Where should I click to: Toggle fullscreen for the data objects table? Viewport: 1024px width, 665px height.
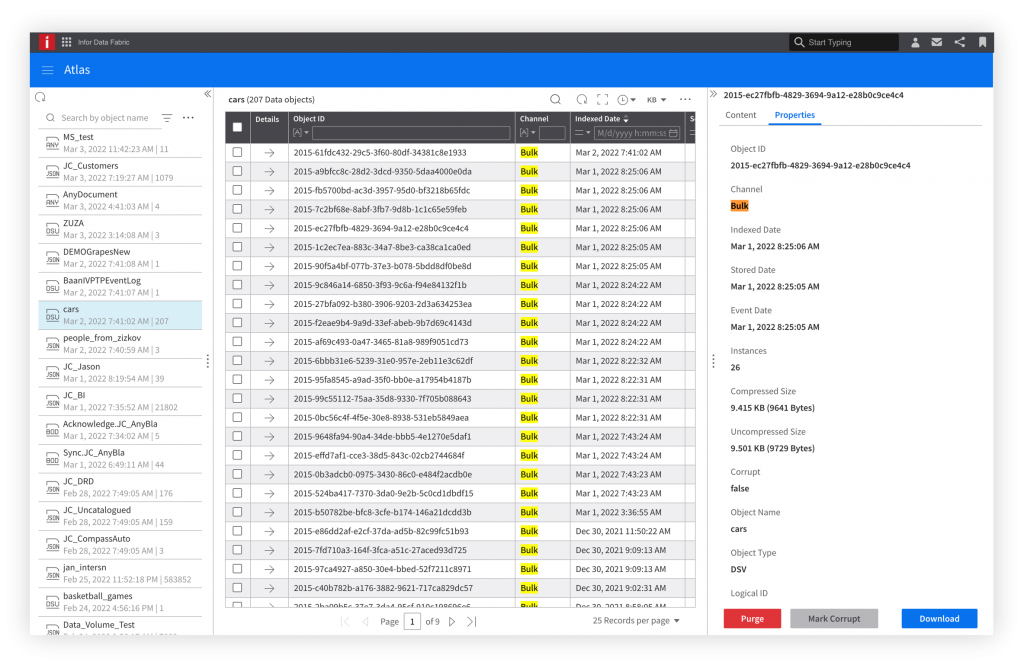pyautogui.click(x=602, y=99)
